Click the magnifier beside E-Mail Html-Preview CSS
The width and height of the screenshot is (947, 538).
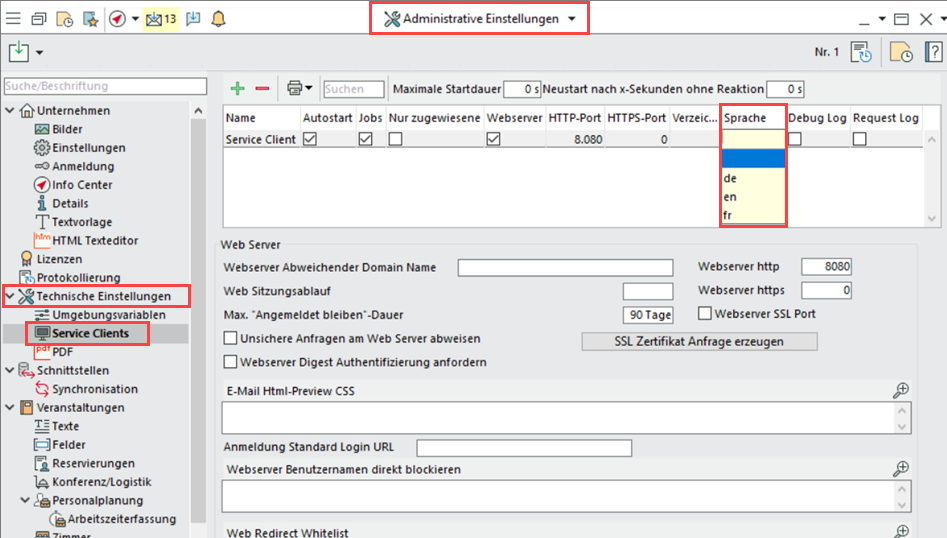coord(901,390)
